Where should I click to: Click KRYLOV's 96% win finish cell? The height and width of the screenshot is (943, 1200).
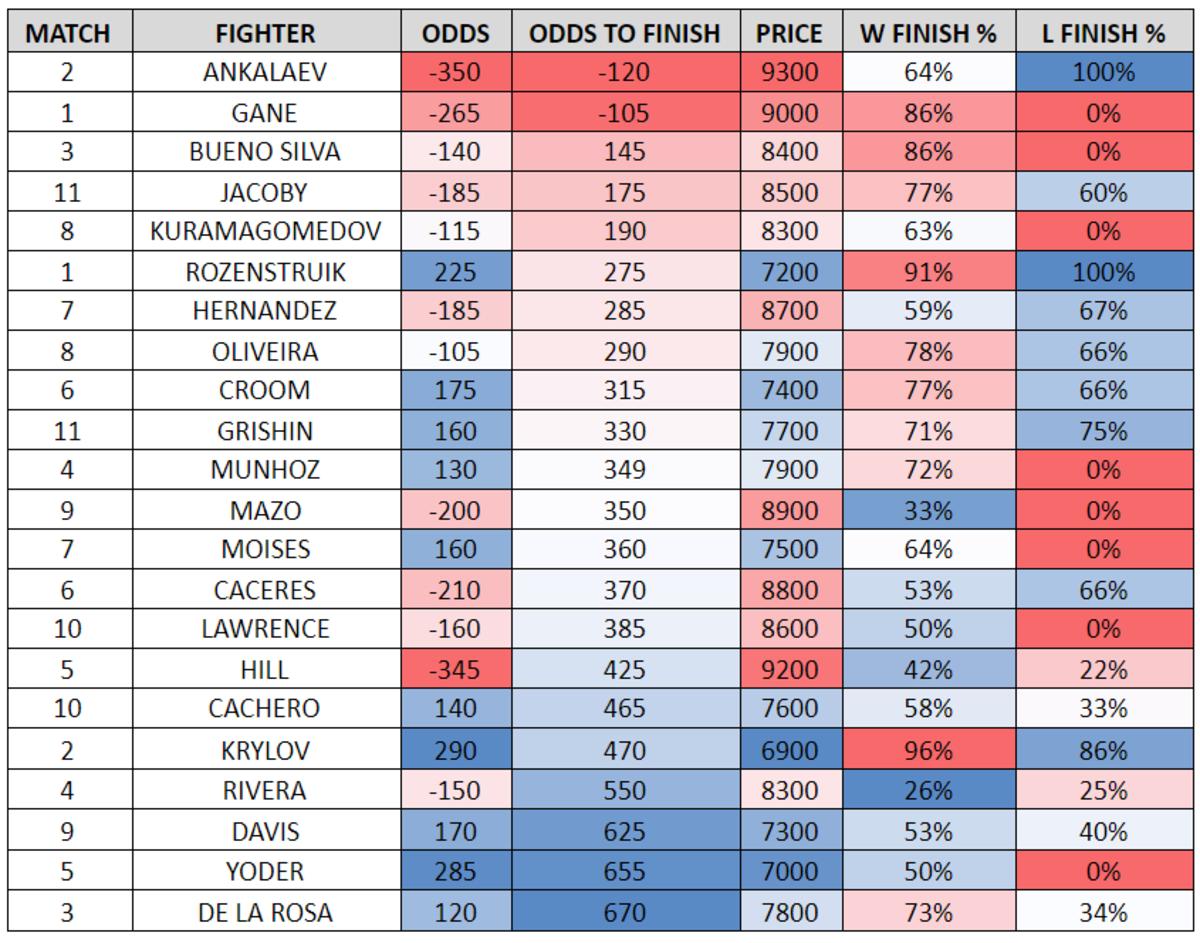pos(928,750)
